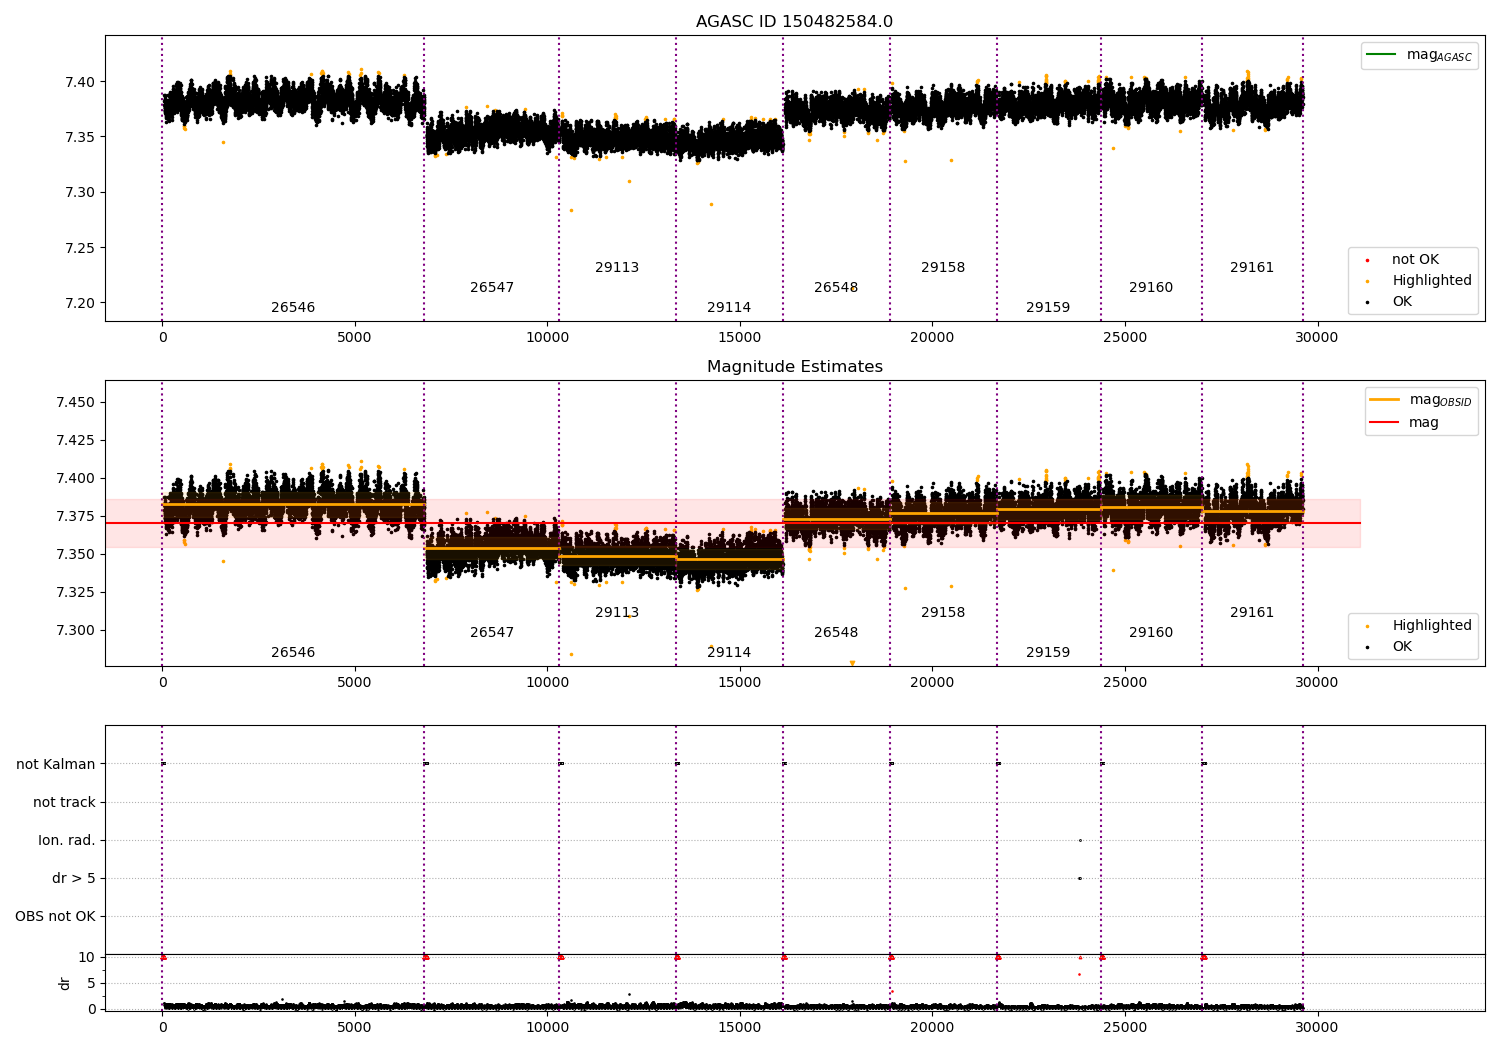This screenshot has width=1500, height=1050.
Task: Click the 'not Kalman' axis label
Action: 56,765
